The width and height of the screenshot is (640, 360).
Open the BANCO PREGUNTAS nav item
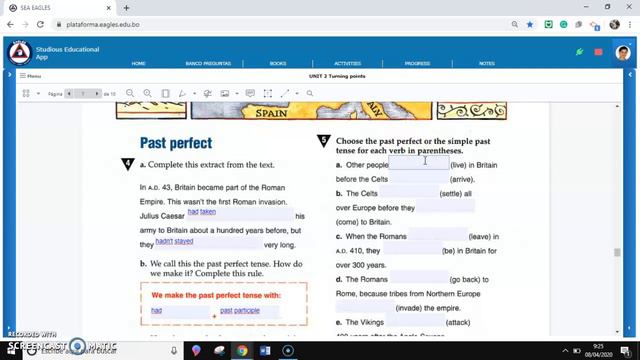208,64
